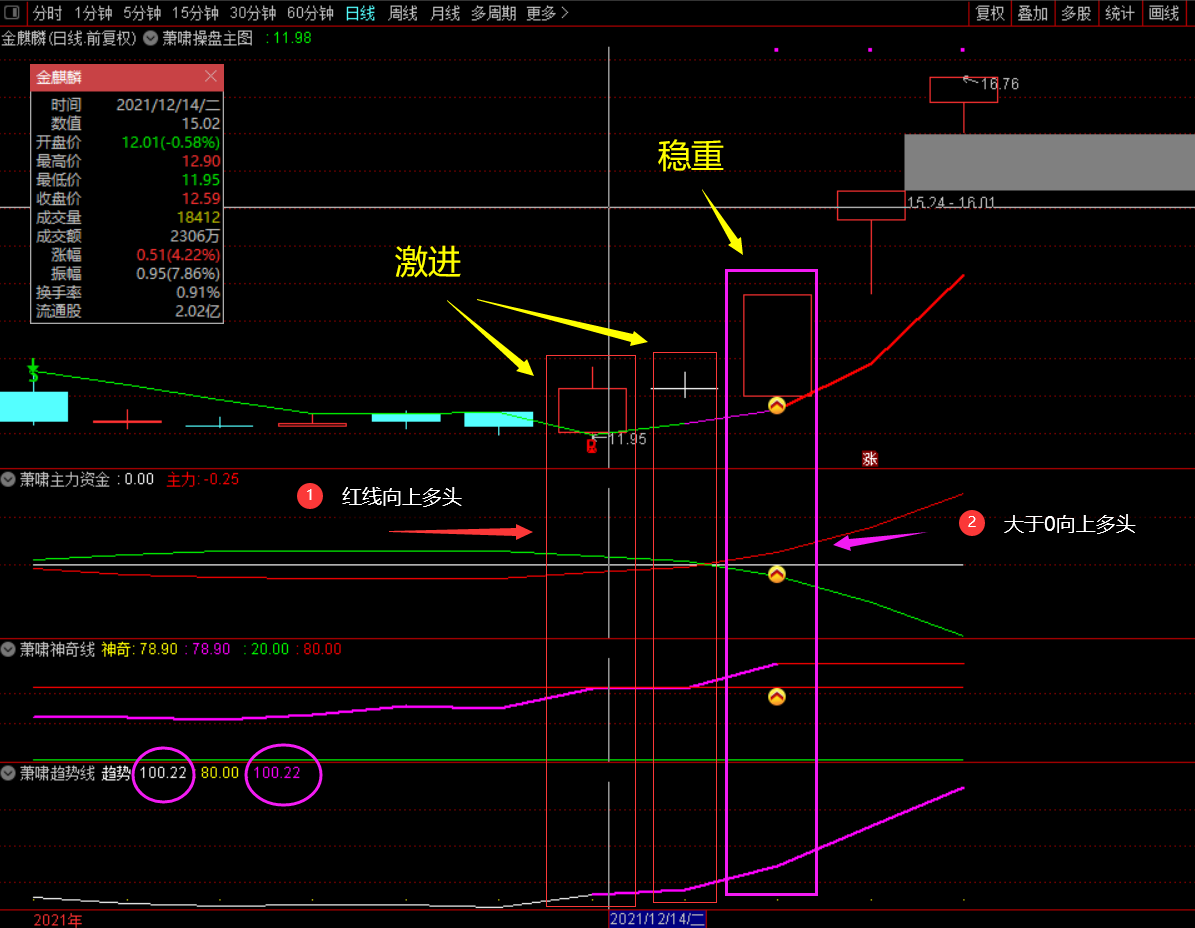Open the 统计 statistics tool

click(x=1120, y=13)
